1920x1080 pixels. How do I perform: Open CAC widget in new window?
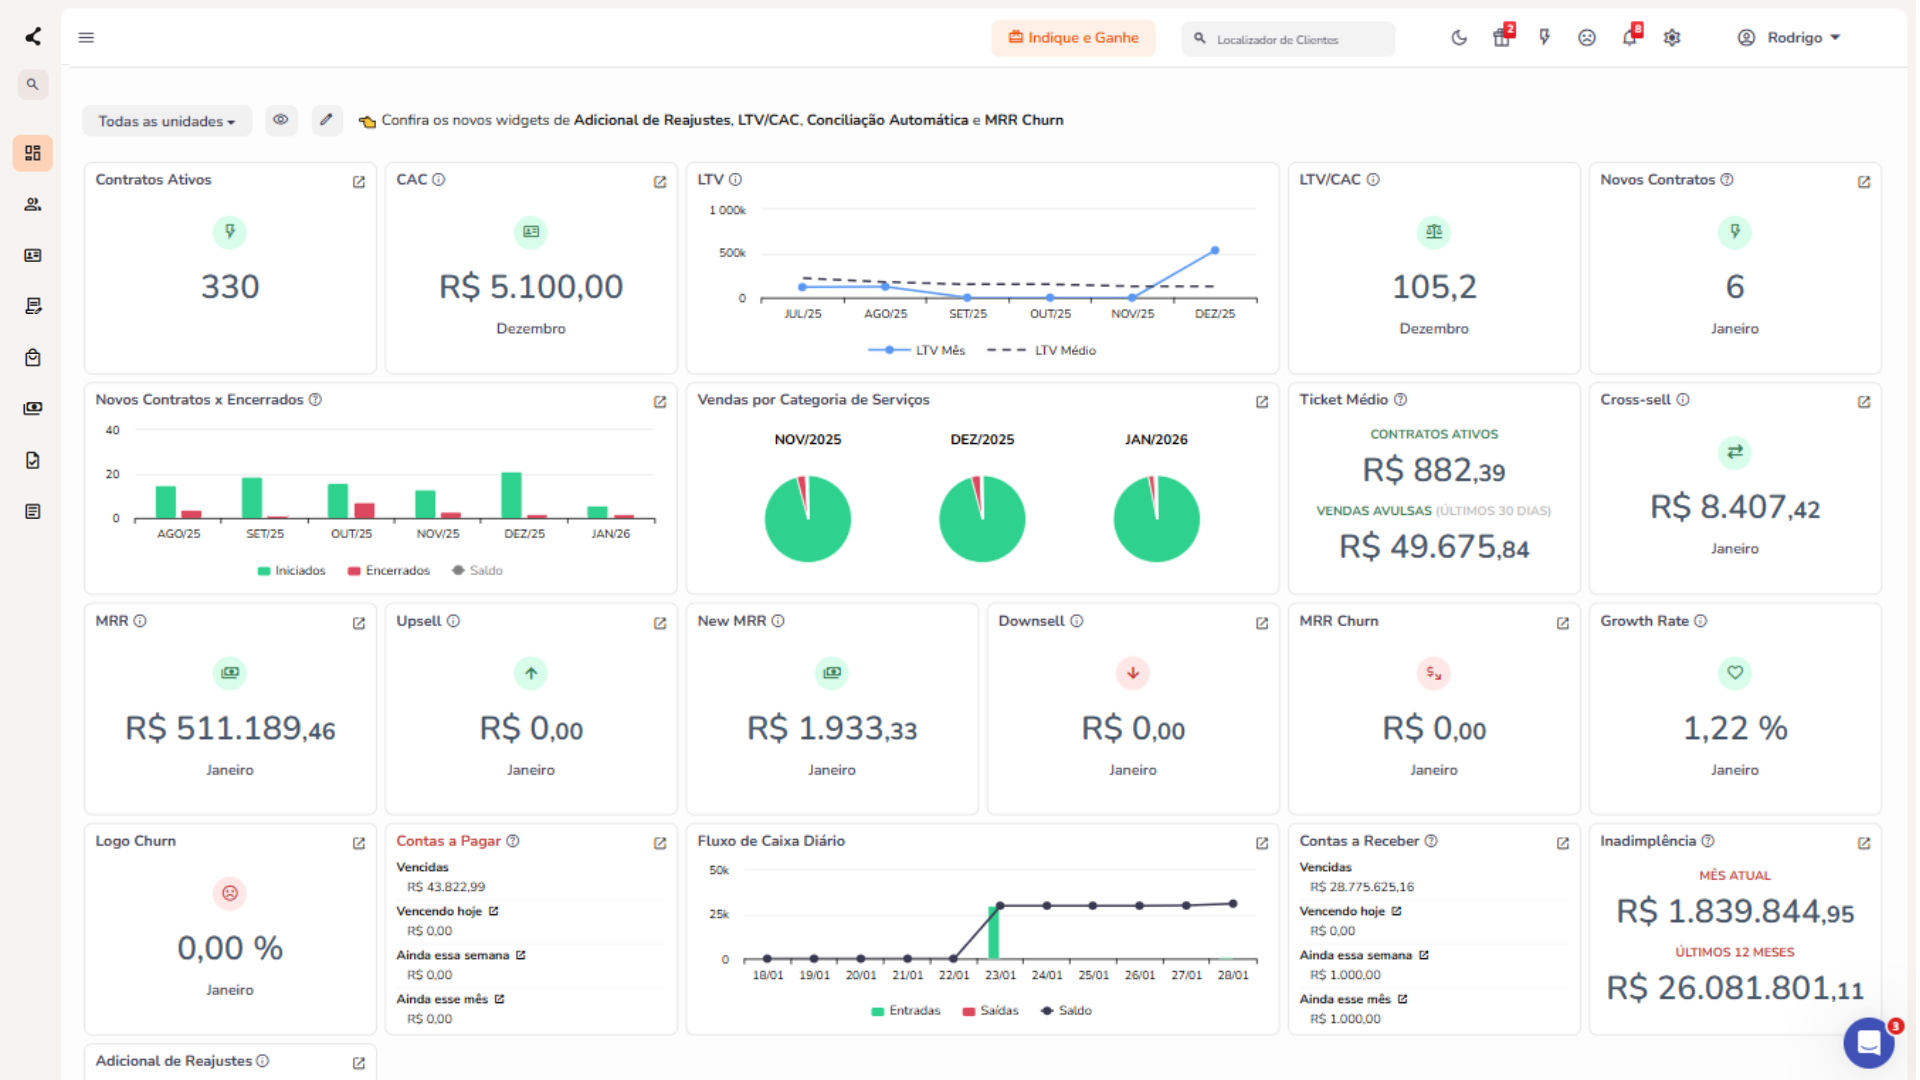click(660, 182)
